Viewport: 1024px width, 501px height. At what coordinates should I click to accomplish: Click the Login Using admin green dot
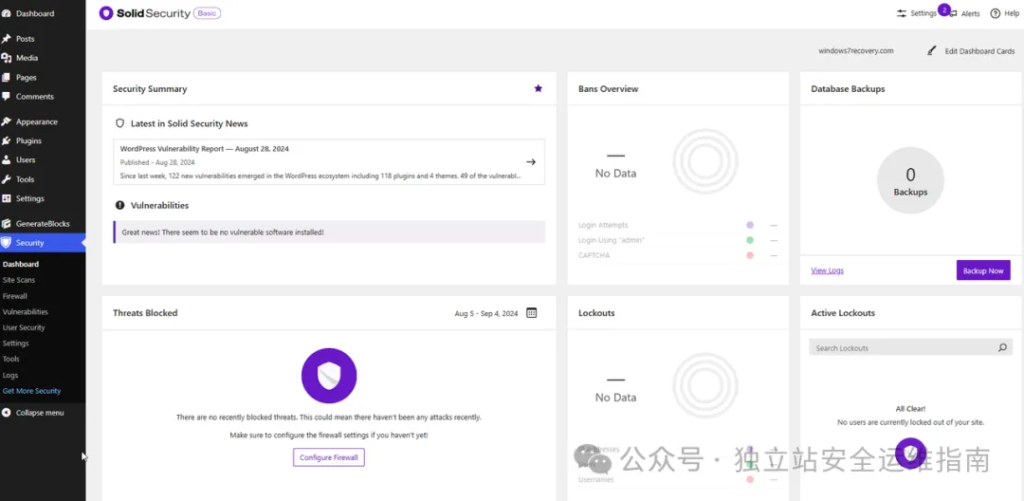750,240
